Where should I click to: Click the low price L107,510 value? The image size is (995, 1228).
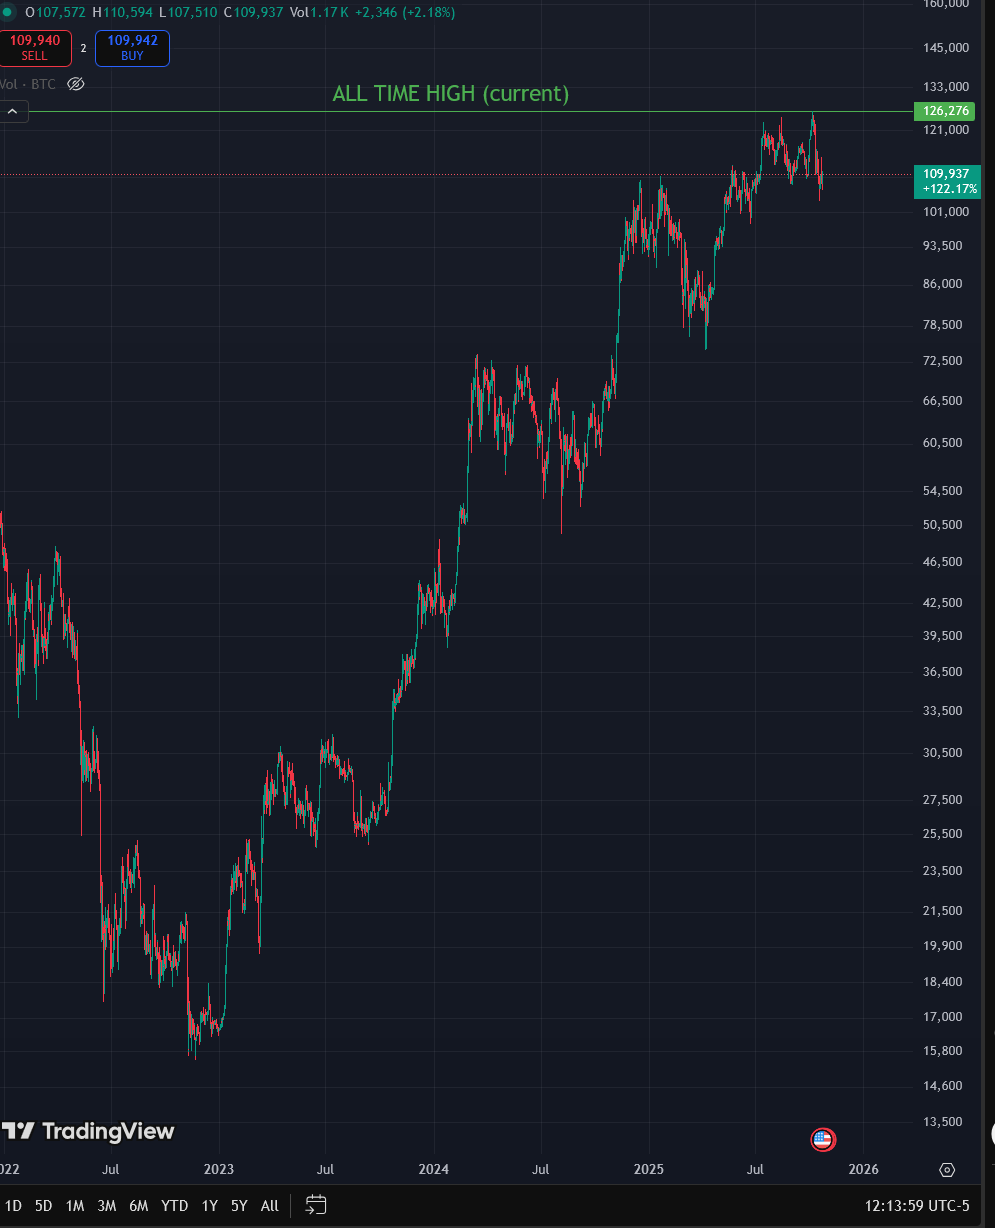click(187, 13)
